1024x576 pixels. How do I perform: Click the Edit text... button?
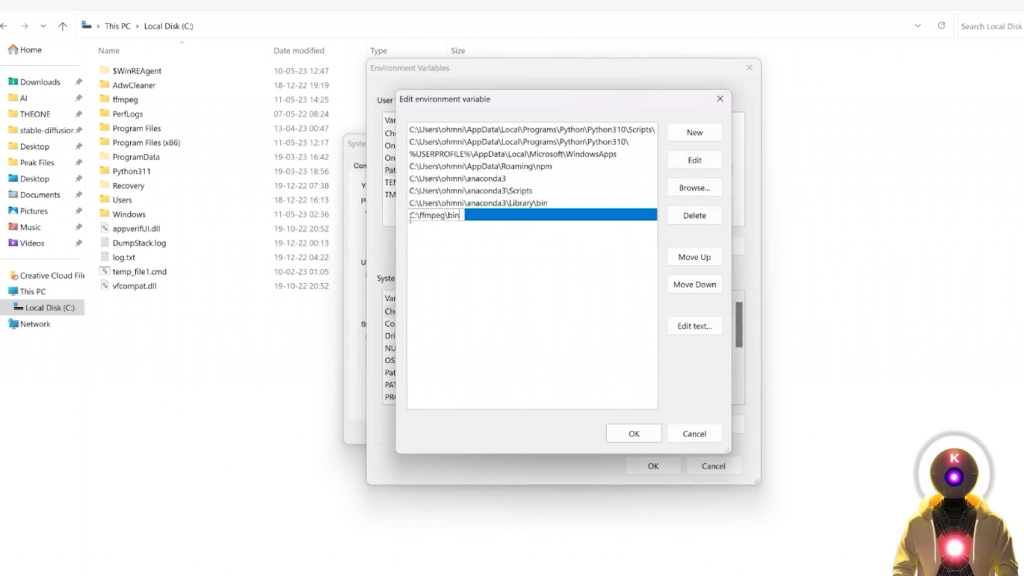pyautogui.click(x=694, y=326)
